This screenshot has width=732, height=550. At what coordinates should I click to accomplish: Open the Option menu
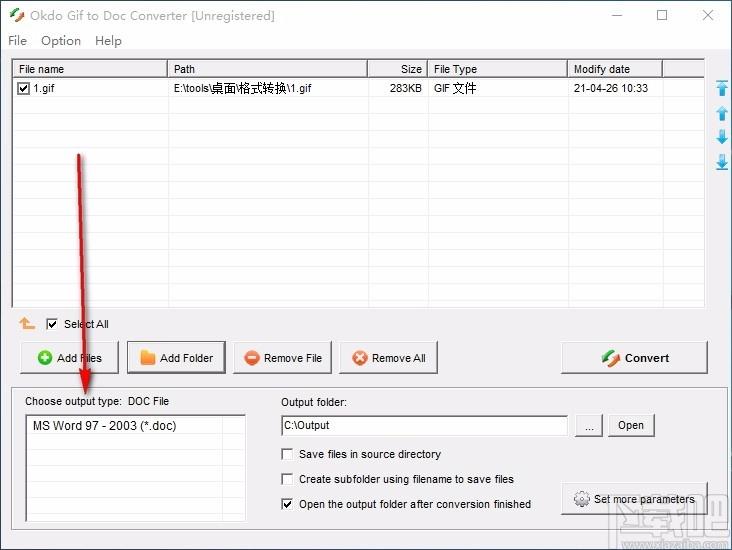click(x=61, y=41)
